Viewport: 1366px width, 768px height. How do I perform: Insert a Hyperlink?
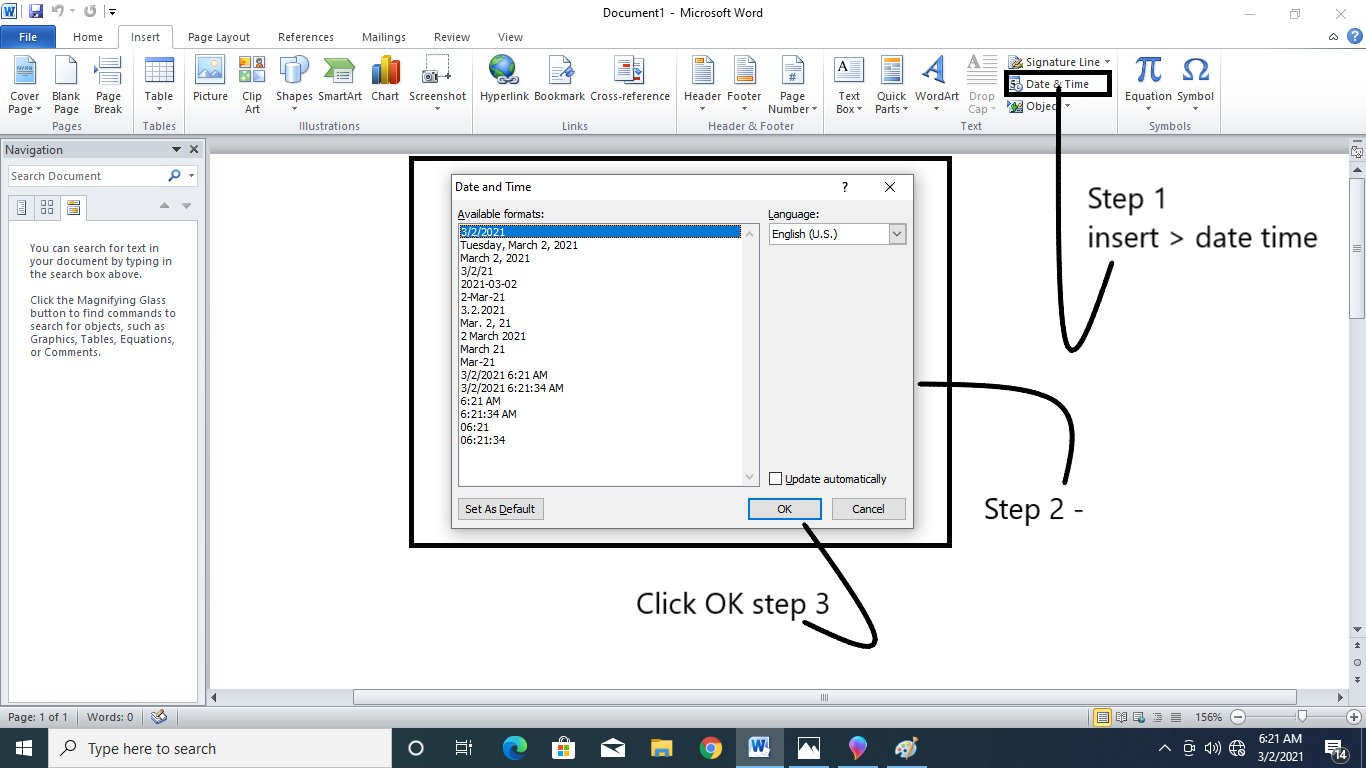(x=504, y=80)
